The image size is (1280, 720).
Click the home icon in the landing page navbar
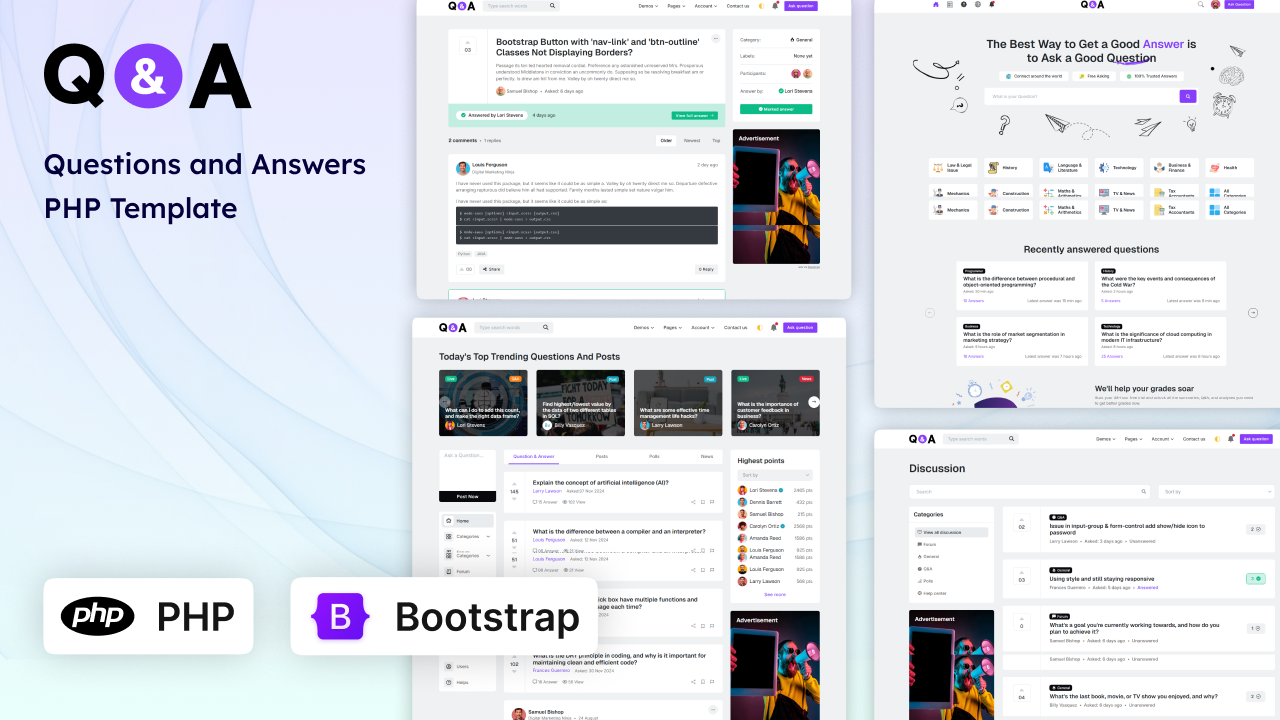pyautogui.click(x=936, y=4)
